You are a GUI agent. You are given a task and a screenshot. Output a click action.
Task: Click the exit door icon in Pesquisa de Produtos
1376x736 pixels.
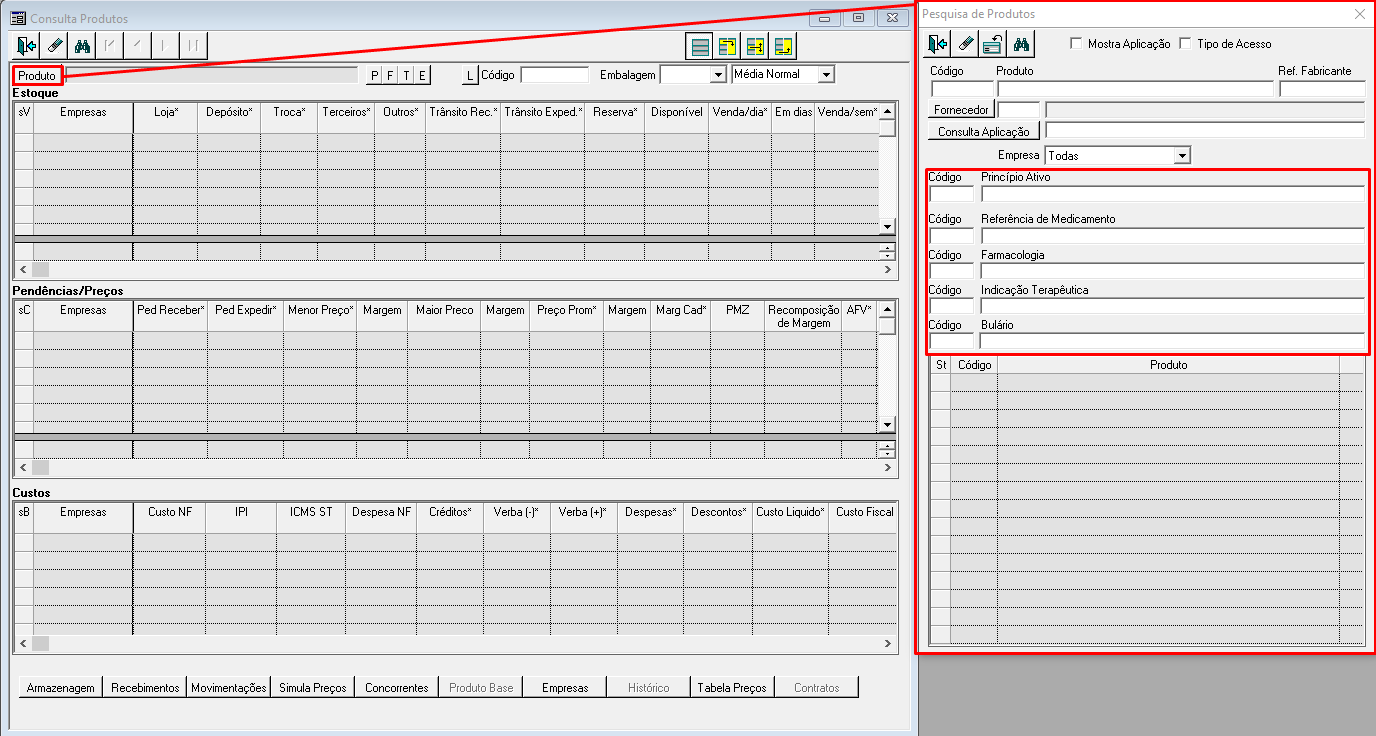(937, 43)
